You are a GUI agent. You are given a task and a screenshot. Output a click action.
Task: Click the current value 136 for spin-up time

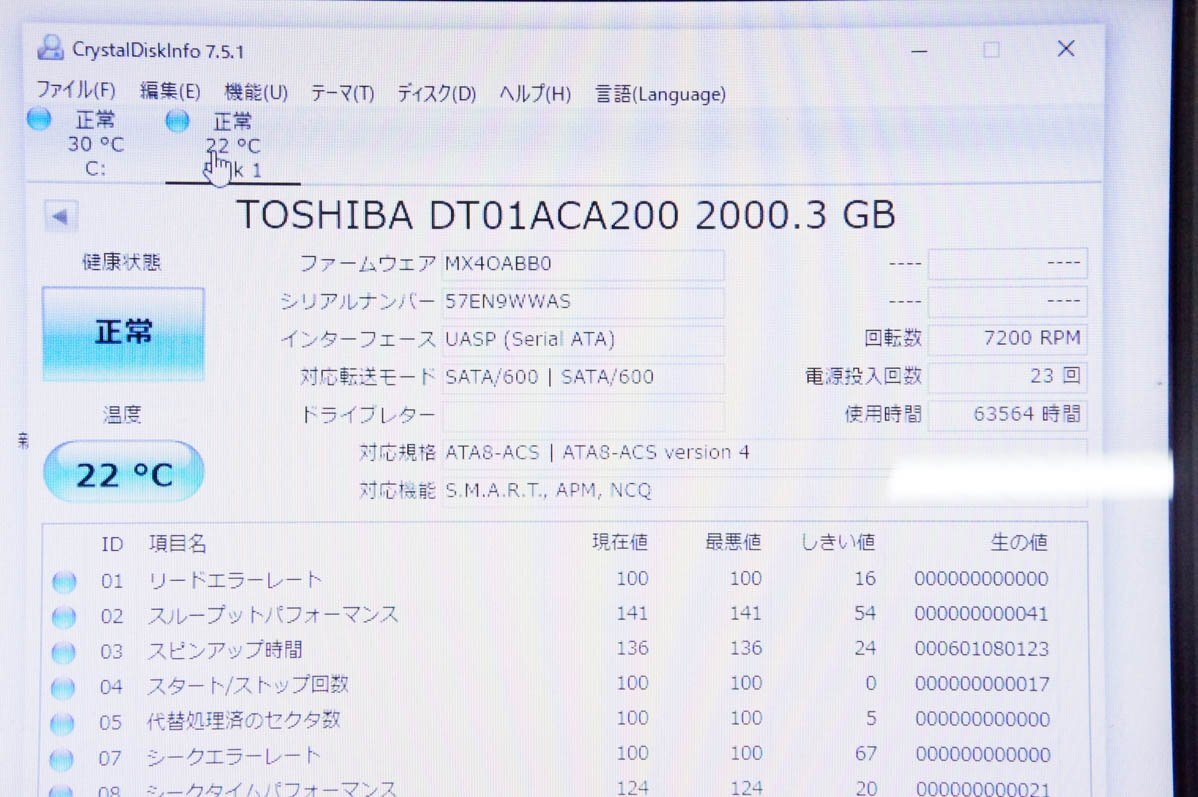tap(633, 648)
